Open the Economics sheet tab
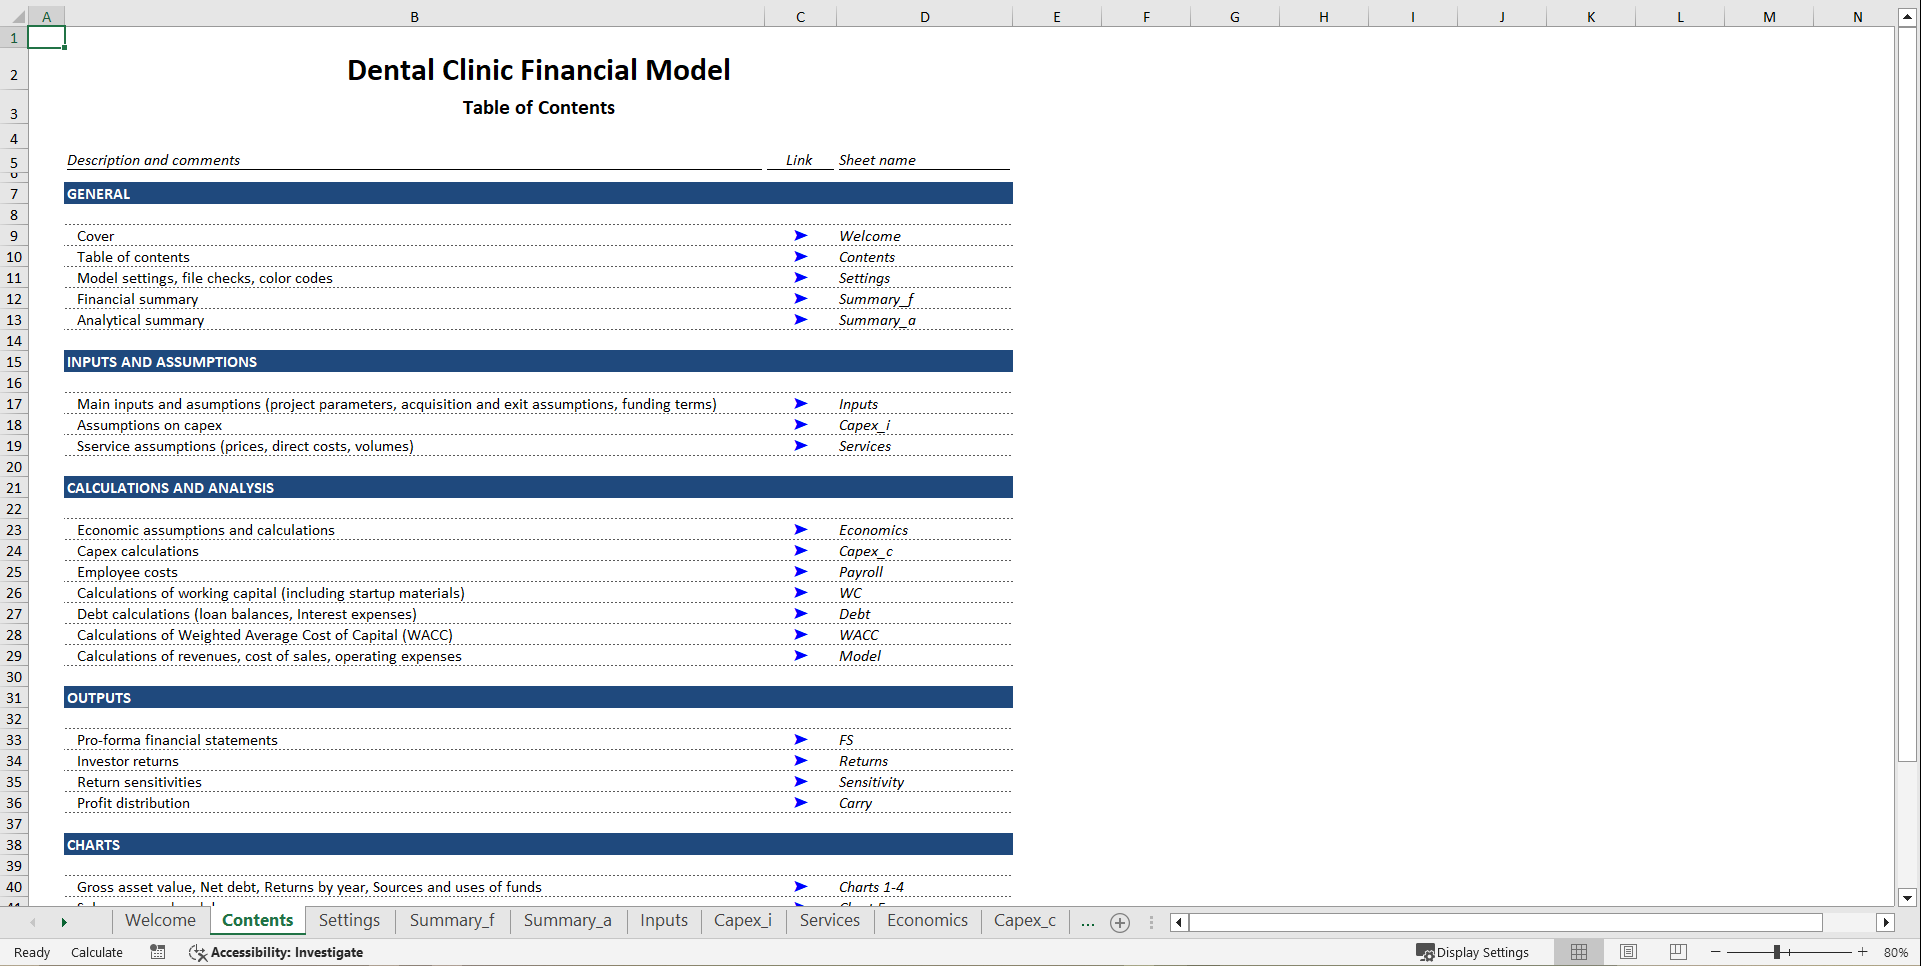The width and height of the screenshot is (1921, 966). [926, 921]
